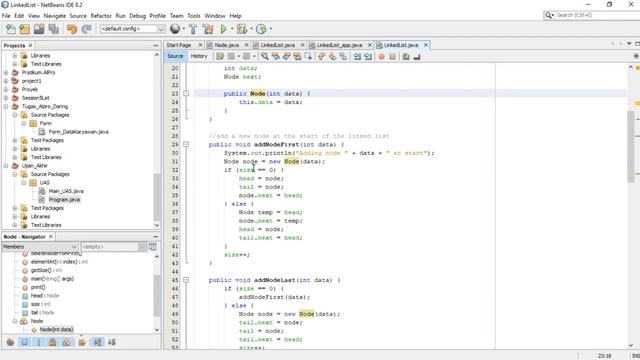640x360 pixels.
Task: Run the project with green play icon
Action: pos(223,29)
